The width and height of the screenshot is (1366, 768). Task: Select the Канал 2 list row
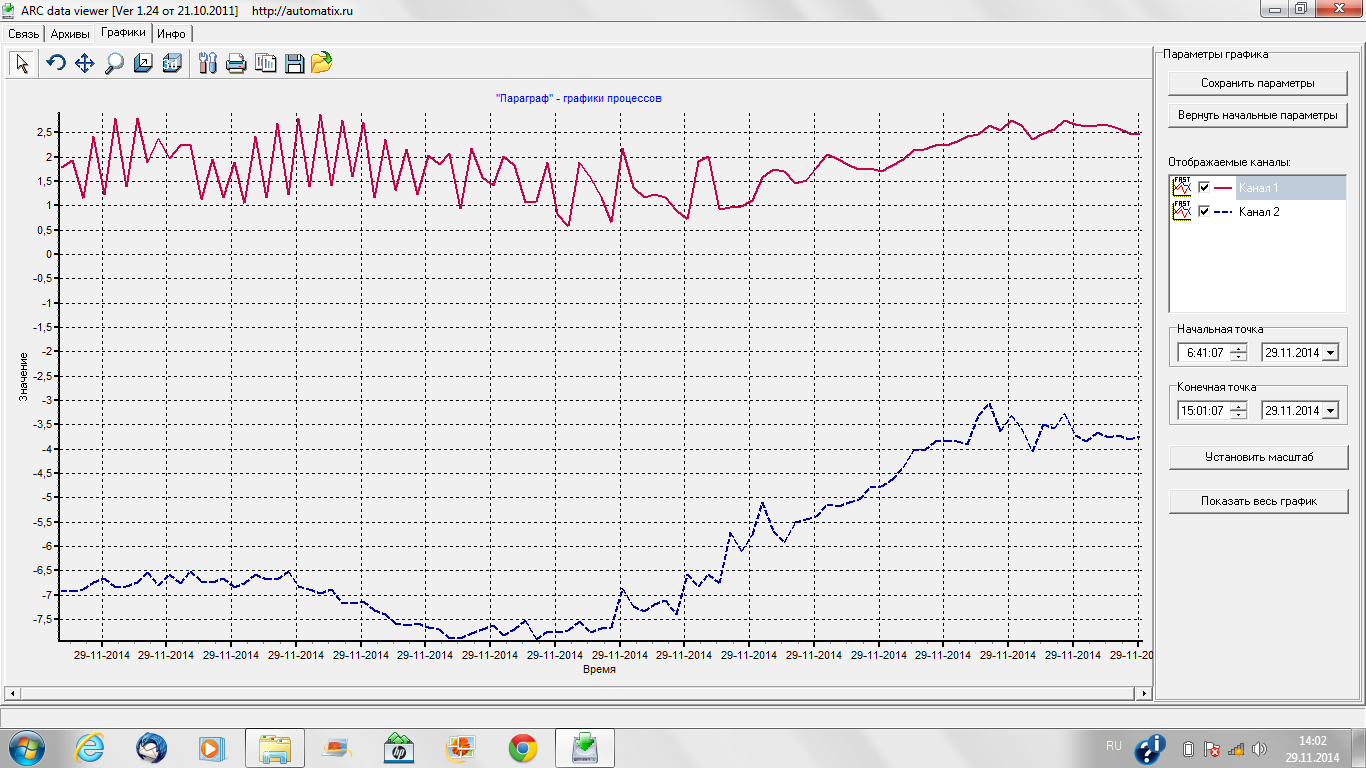point(1258,211)
